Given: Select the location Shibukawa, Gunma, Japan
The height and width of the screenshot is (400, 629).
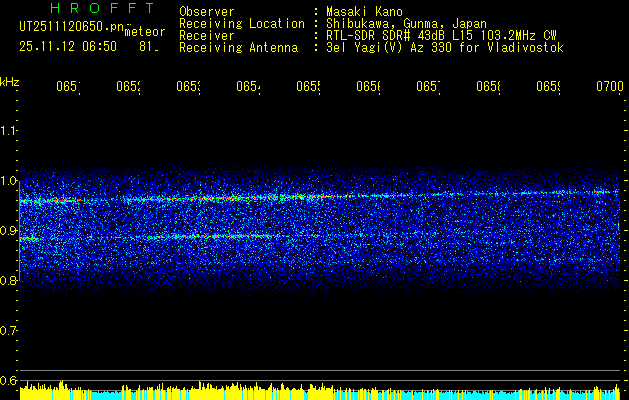Looking at the screenshot, I should click(406, 24).
